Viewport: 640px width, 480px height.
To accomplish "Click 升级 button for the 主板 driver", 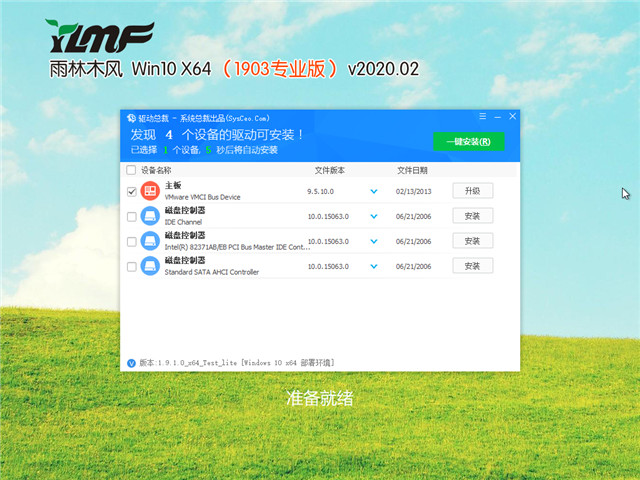I will click(x=473, y=191).
